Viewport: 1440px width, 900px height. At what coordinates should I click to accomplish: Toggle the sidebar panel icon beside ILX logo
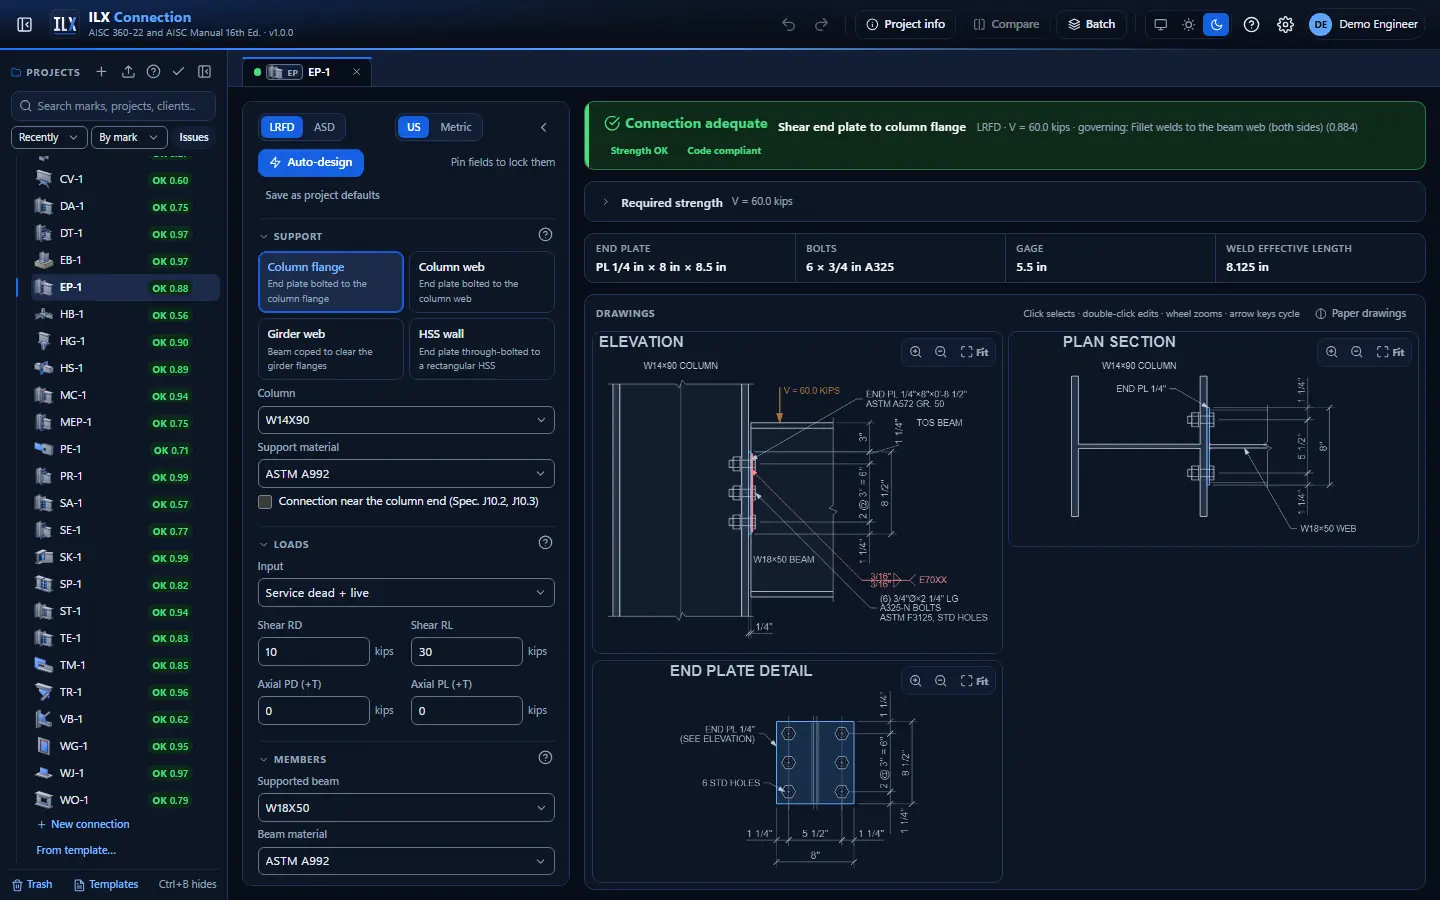[x=25, y=24]
